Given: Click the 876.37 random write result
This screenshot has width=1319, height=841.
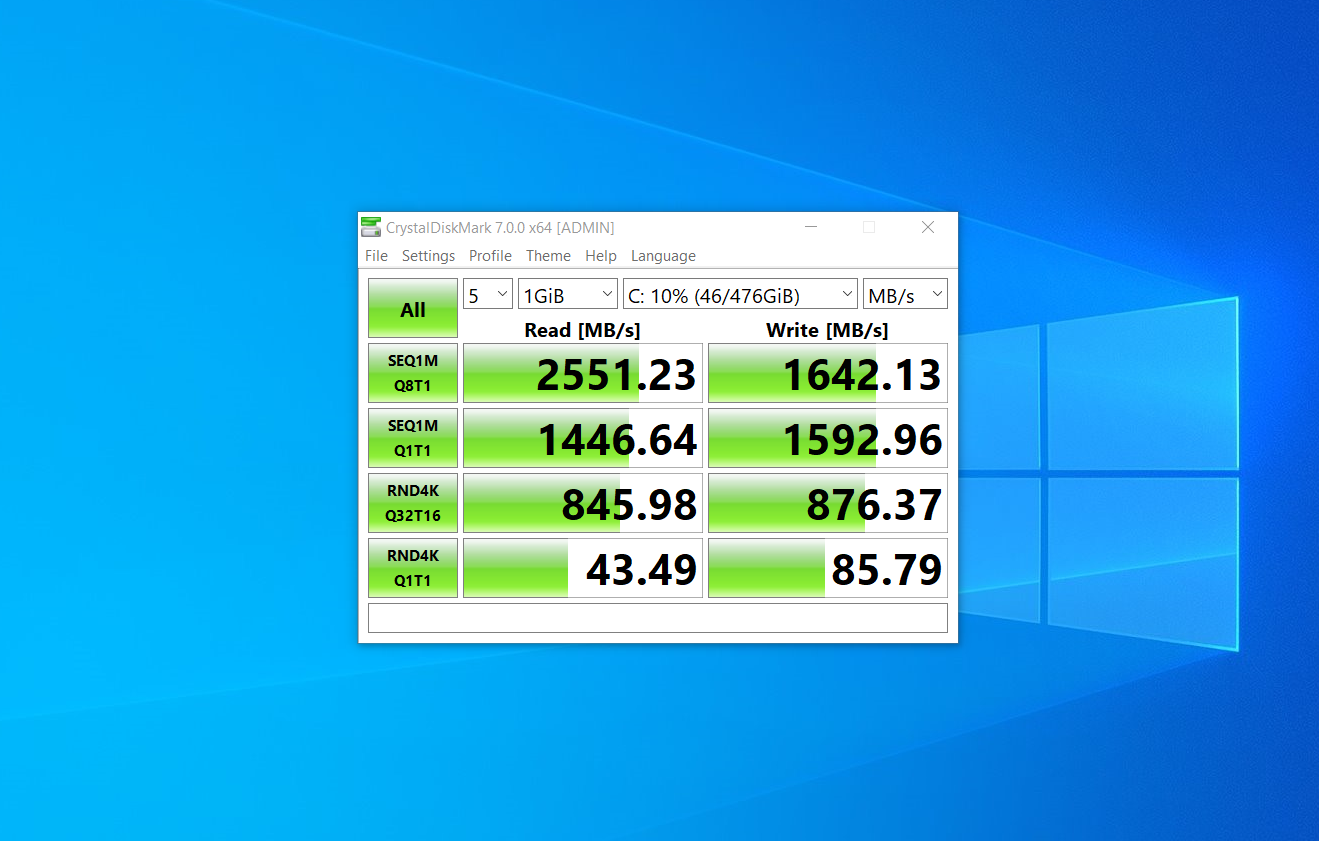Looking at the screenshot, I should [x=828, y=503].
